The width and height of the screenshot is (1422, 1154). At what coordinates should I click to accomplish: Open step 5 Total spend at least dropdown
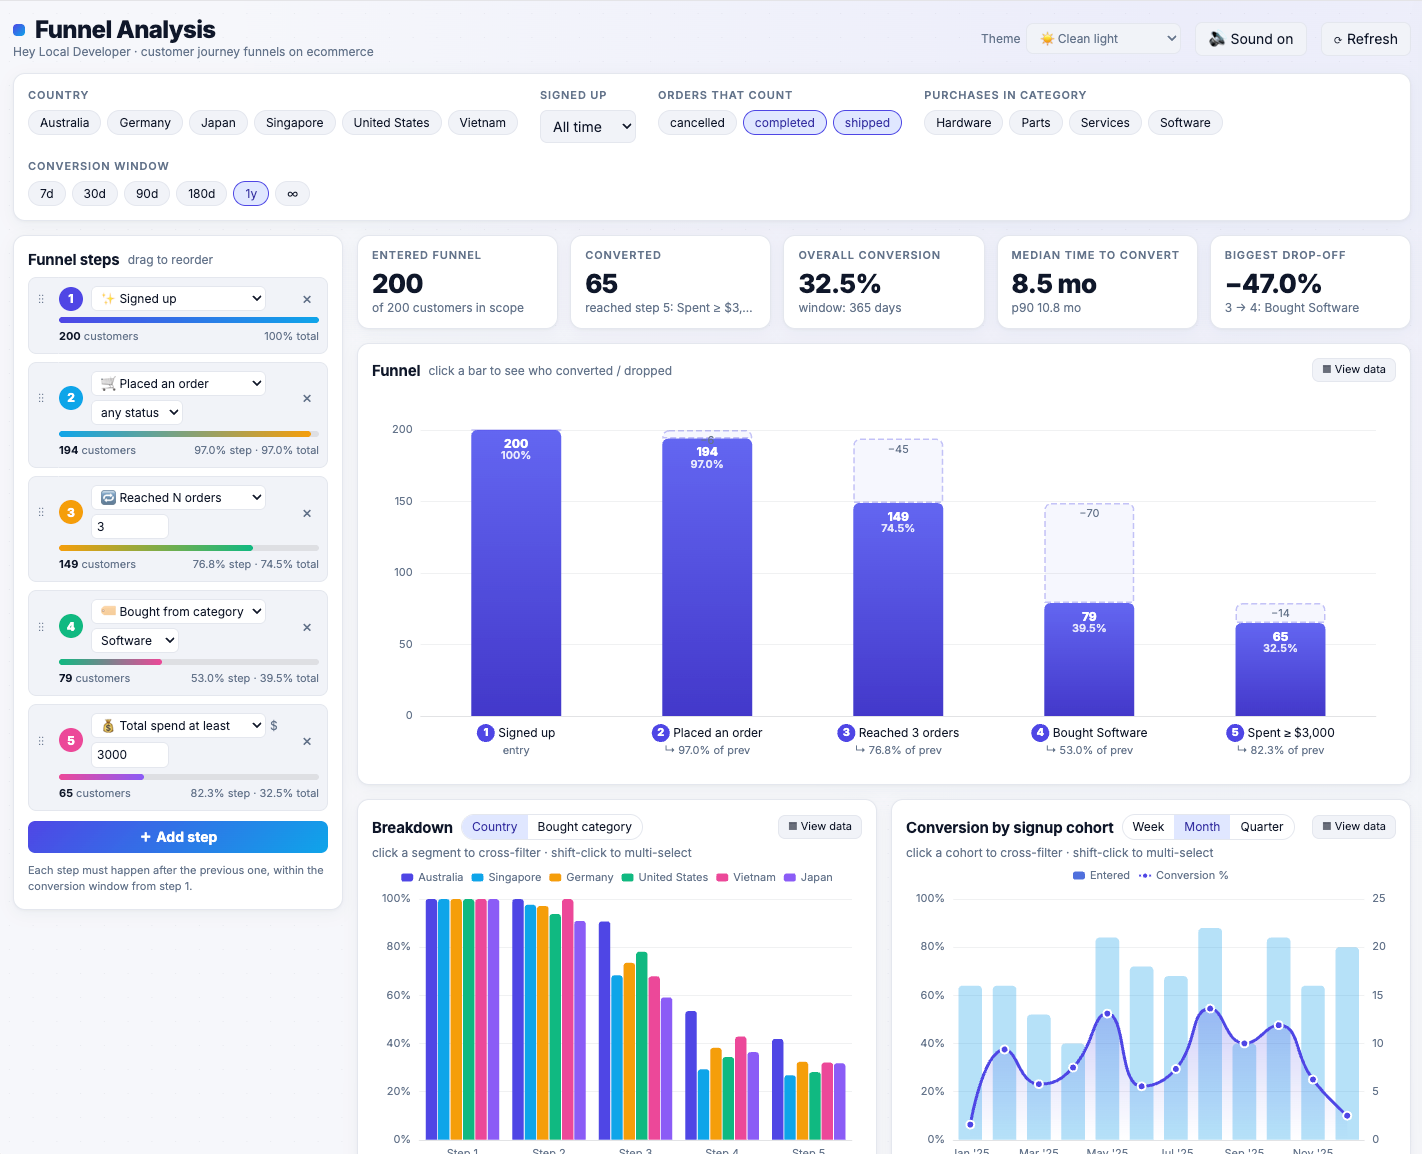point(179,726)
